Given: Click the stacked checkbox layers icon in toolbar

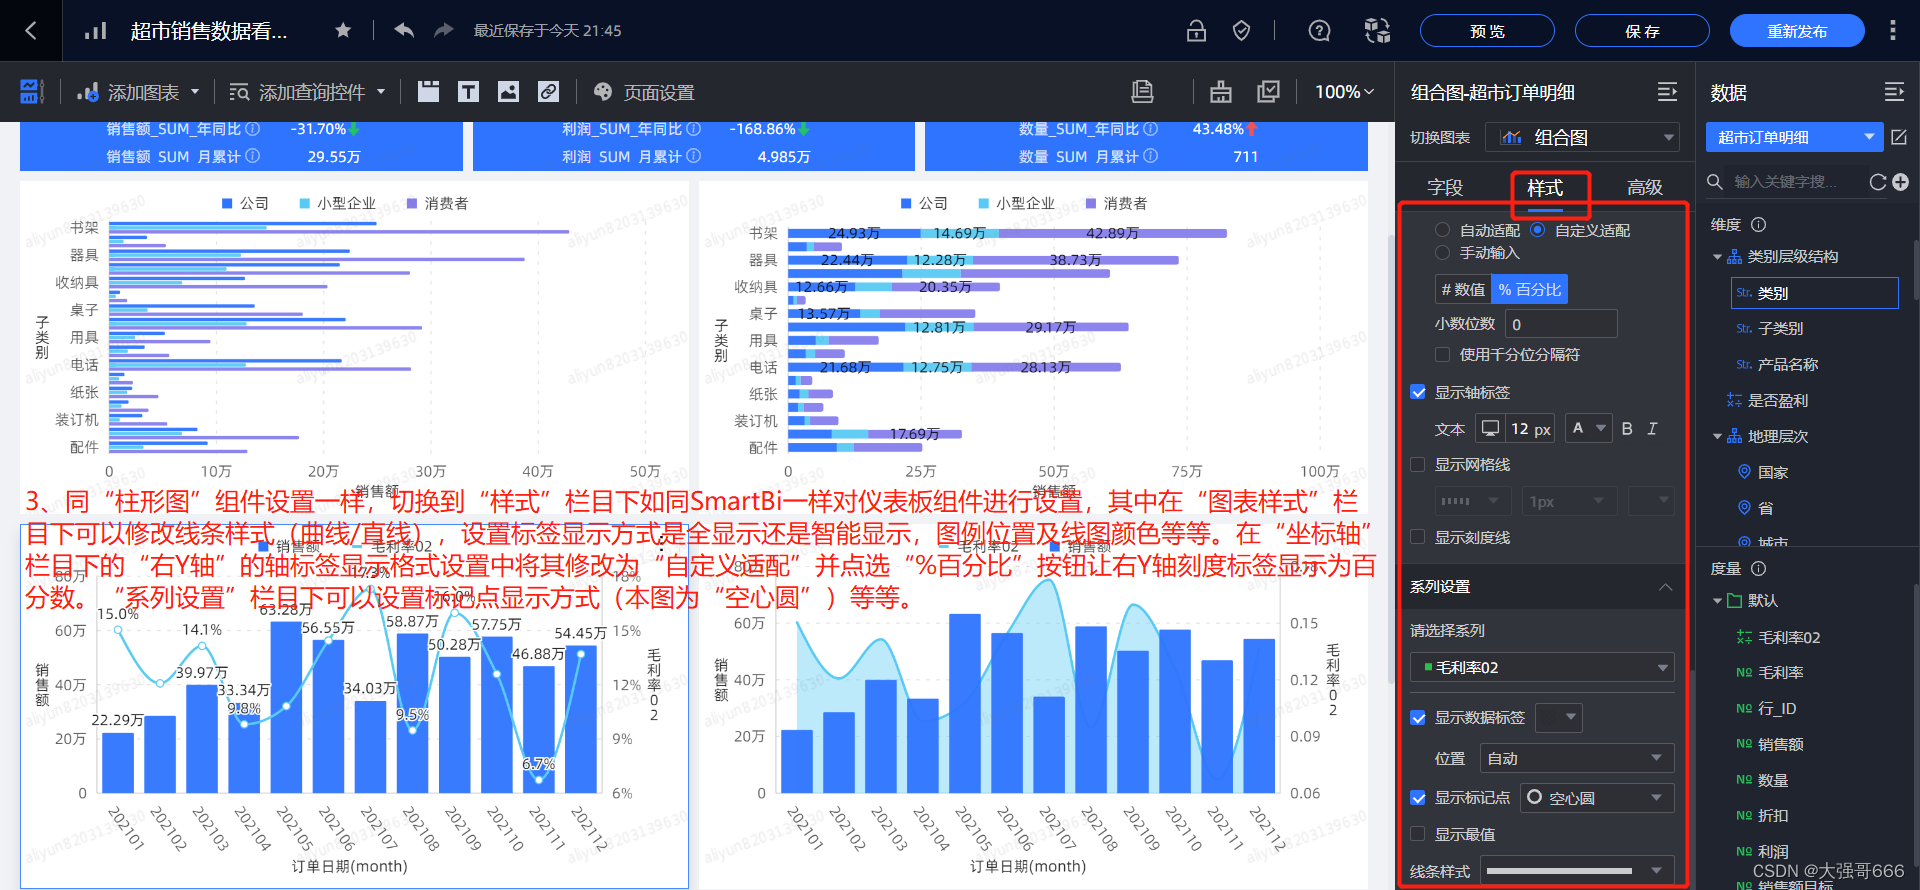Looking at the screenshot, I should pos(1268,92).
